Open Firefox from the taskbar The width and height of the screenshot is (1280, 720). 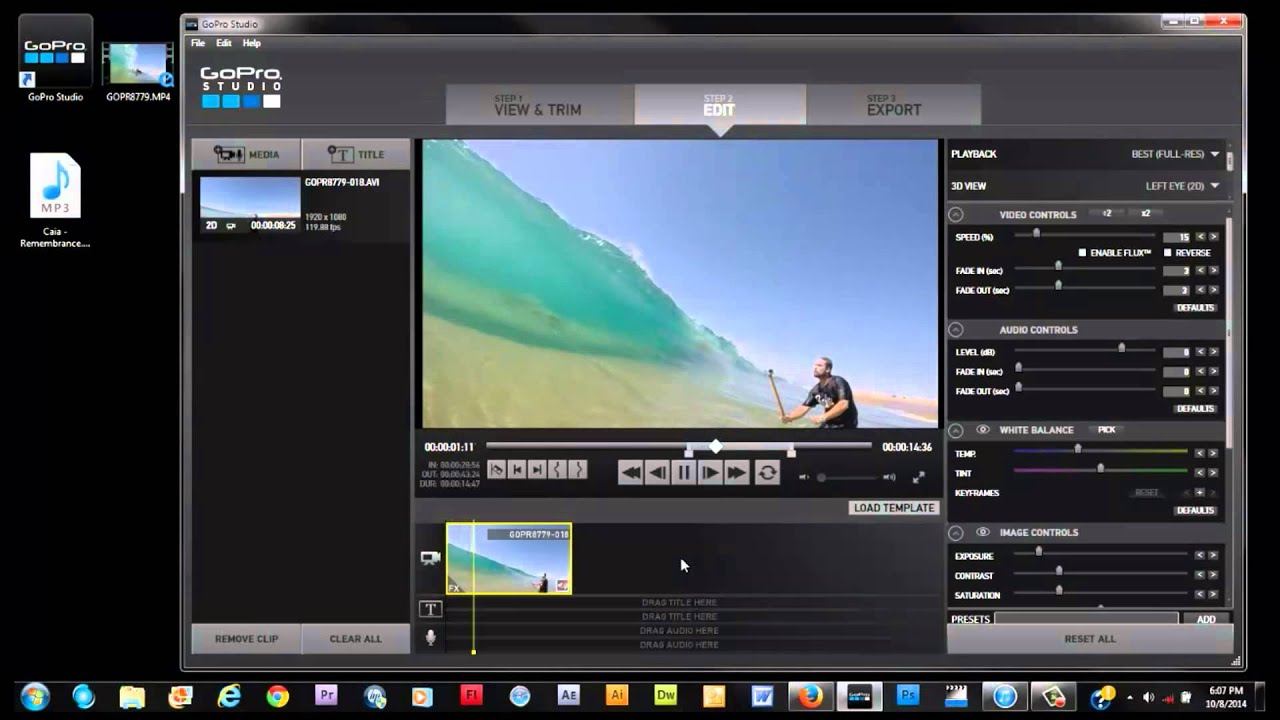pyautogui.click(x=811, y=696)
